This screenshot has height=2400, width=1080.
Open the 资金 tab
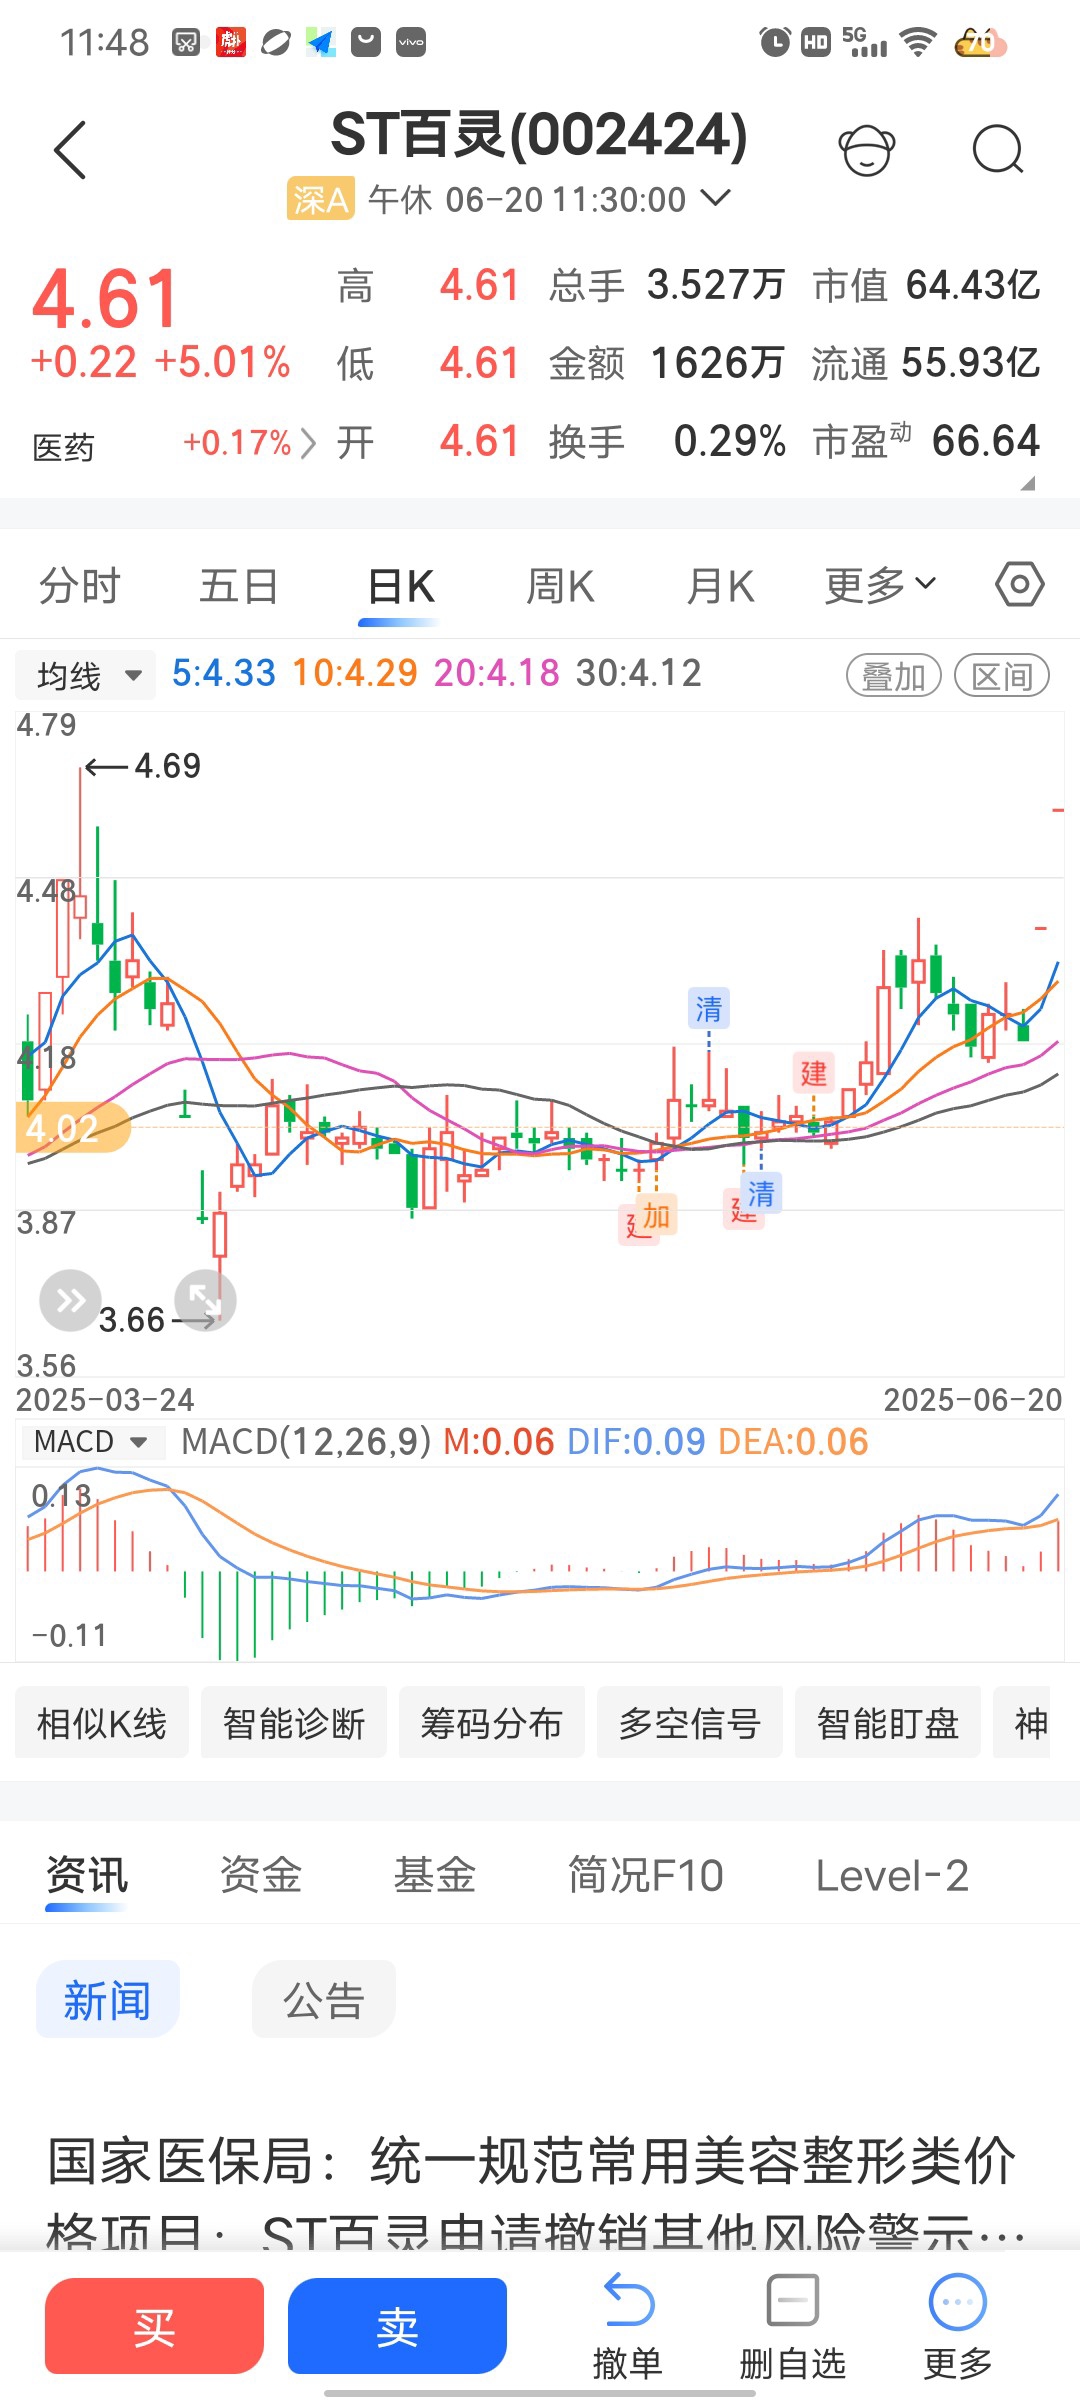(261, 1875)
